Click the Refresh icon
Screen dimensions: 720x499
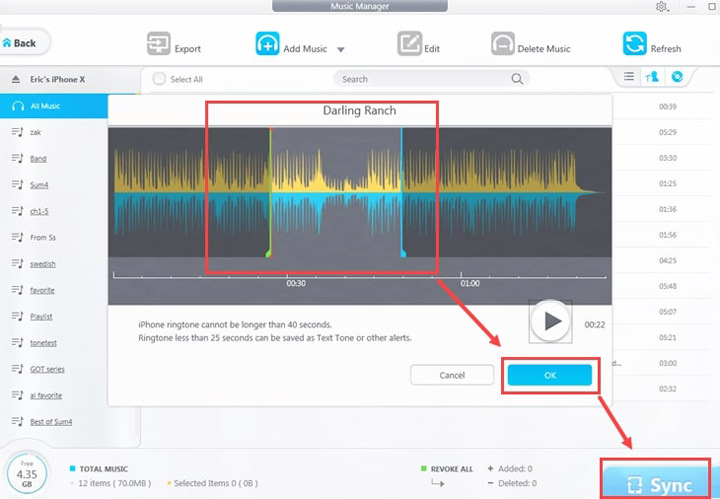click(635, 44)
